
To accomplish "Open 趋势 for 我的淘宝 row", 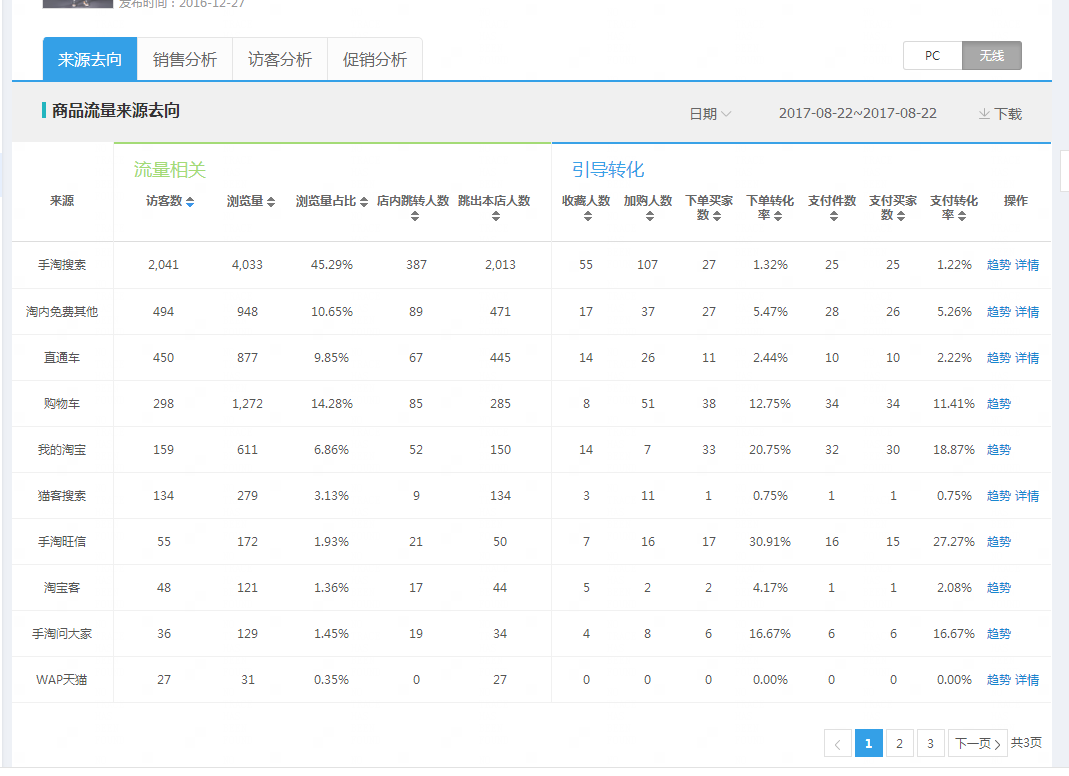I will (999, 450).
